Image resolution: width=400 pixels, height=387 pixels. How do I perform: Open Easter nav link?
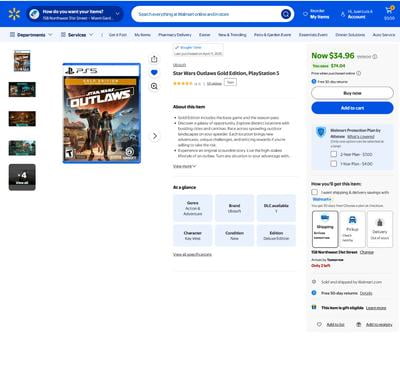click(205, 35)
